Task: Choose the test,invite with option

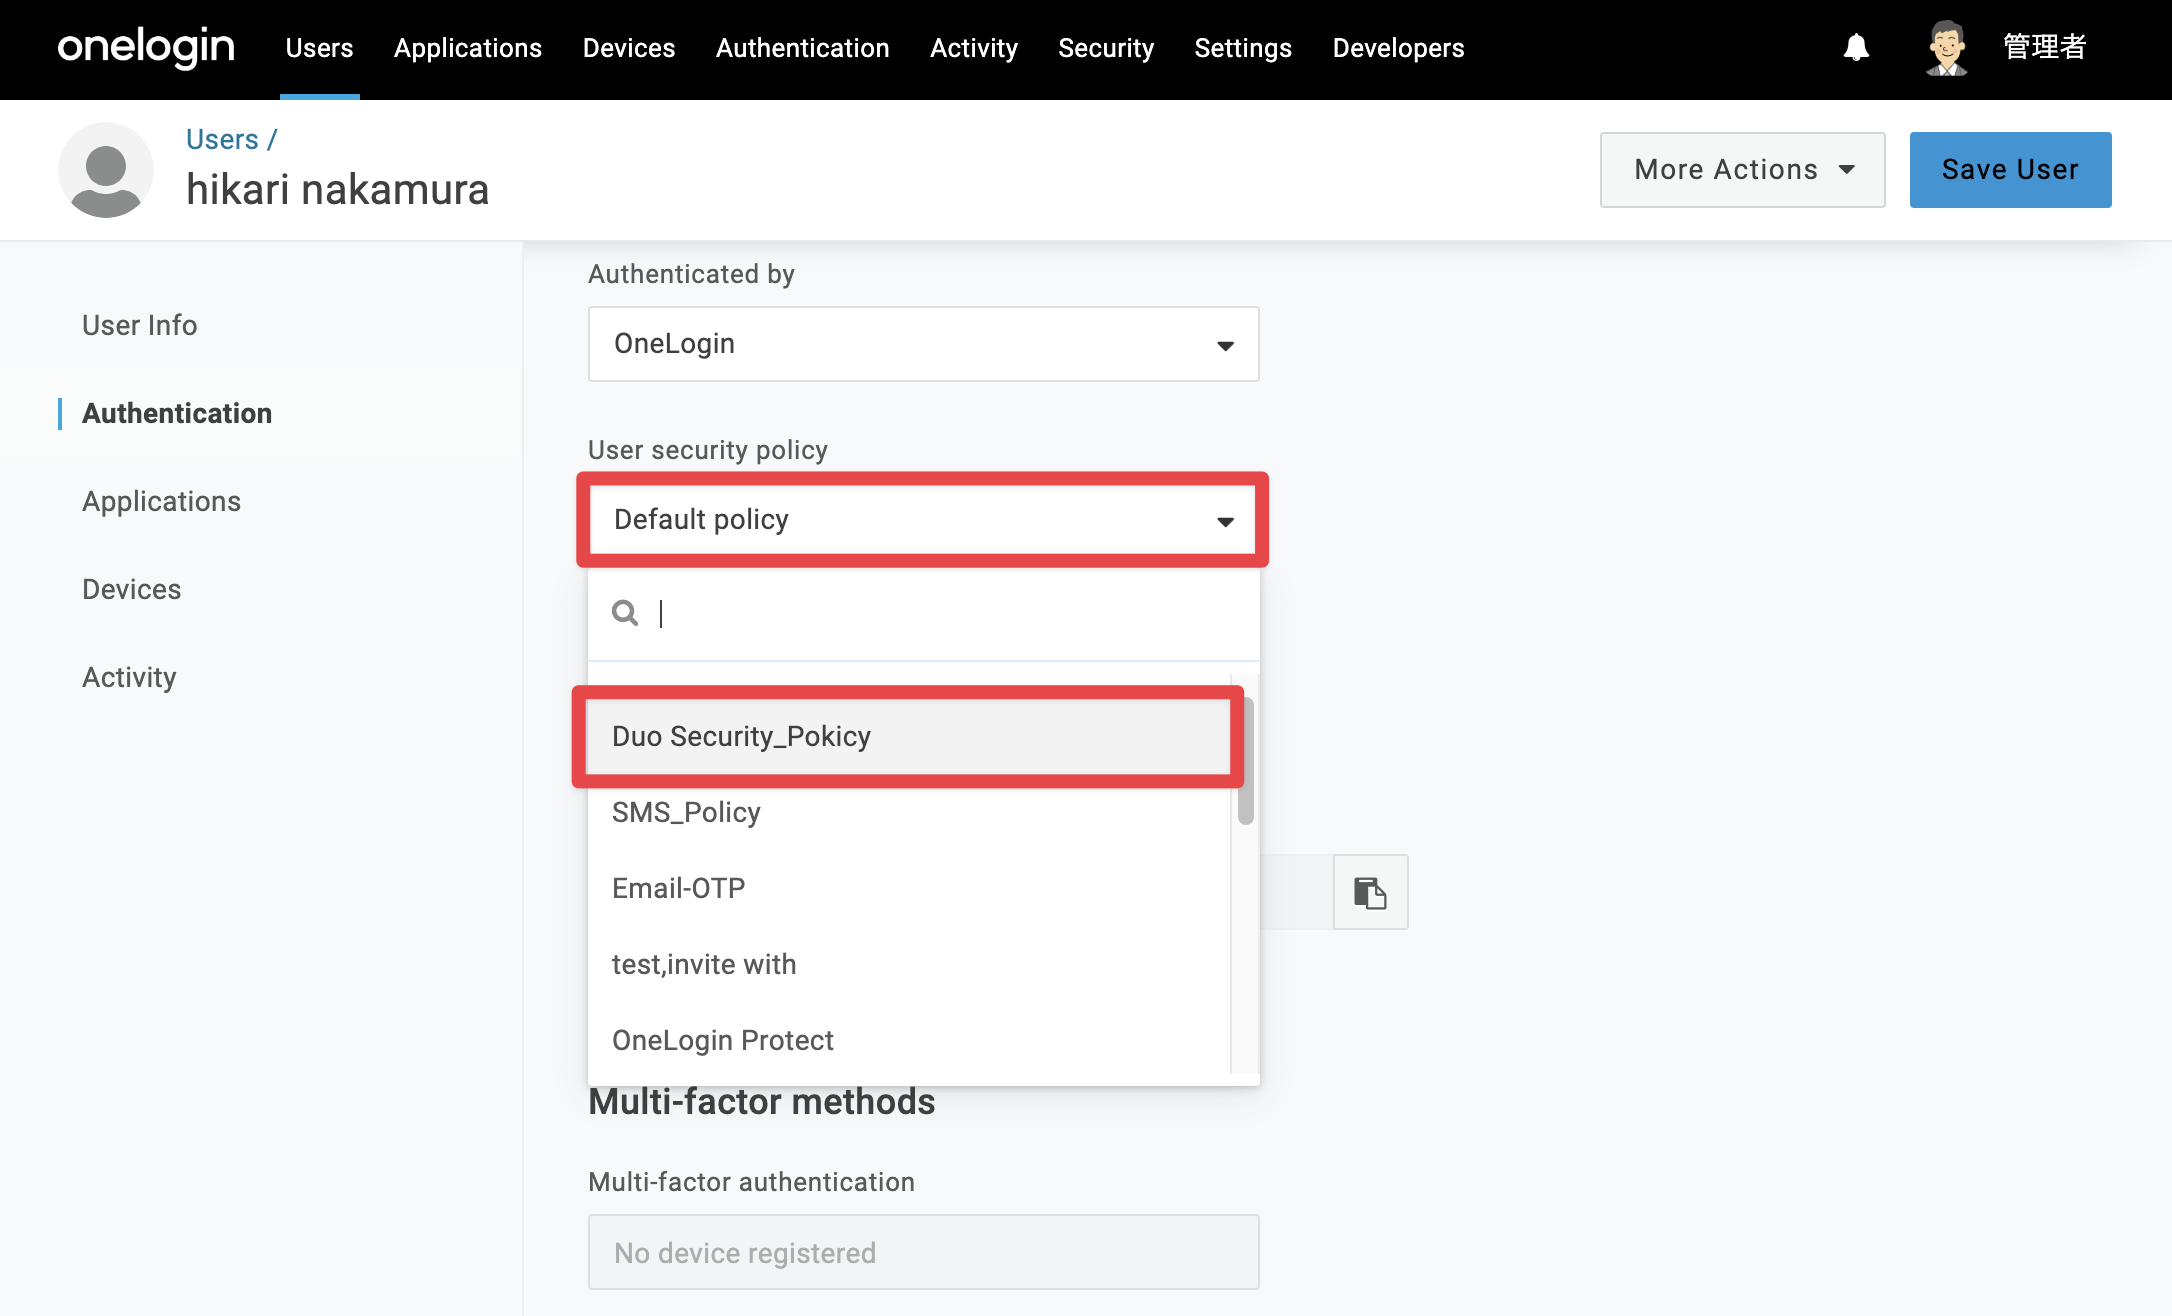Action: click(908, 964)
